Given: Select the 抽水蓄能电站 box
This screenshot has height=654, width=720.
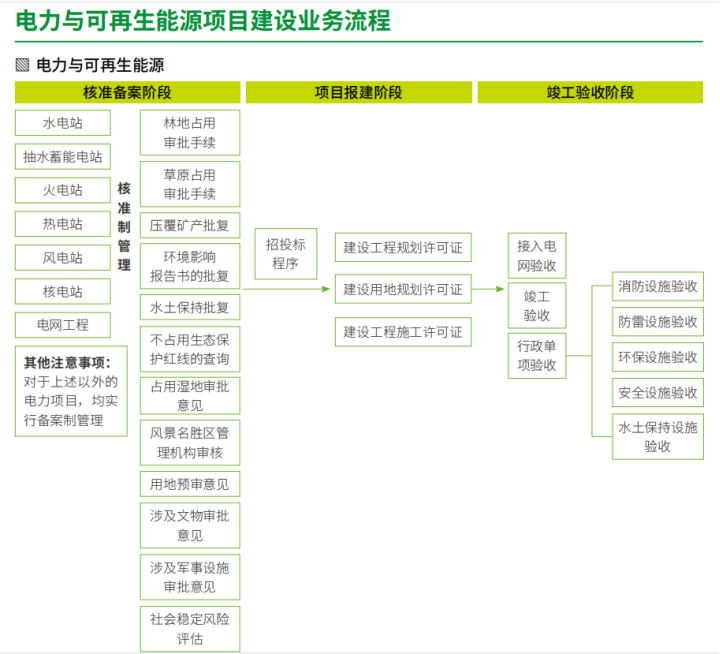Looking at the screenshot, I should [x=62, y=157].
